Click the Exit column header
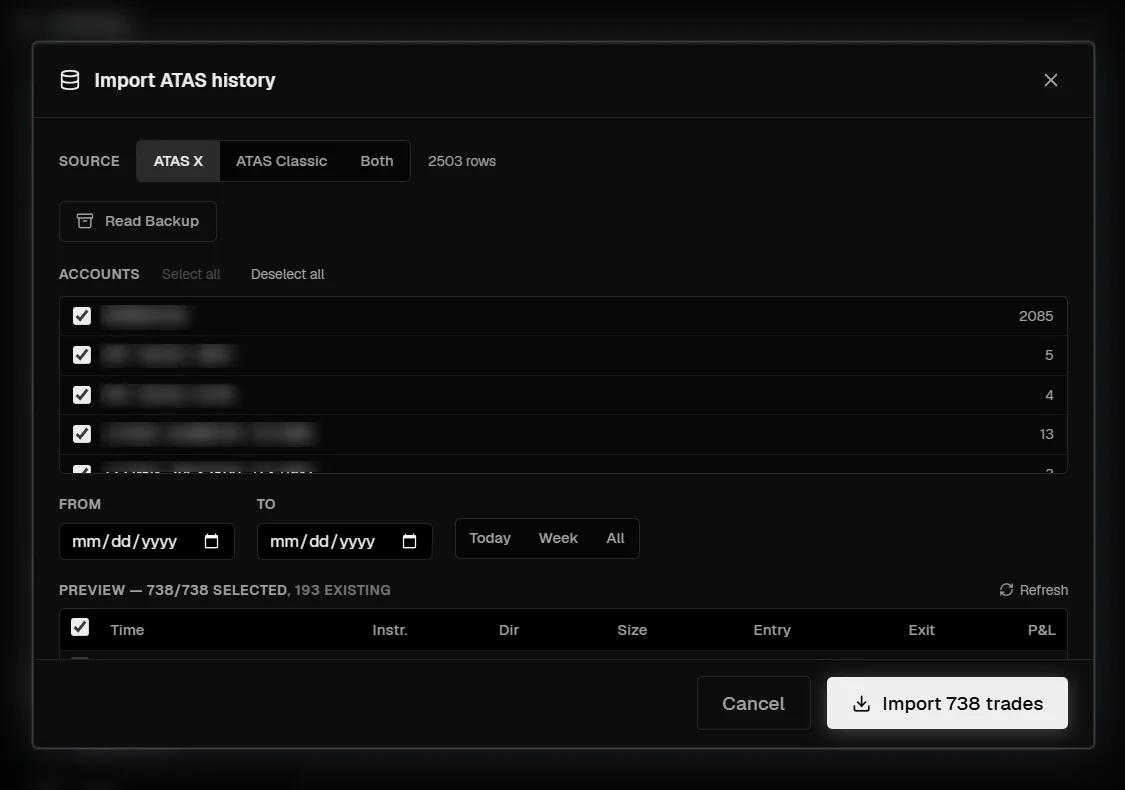This screenshot has width=1125, height=790. [921, 630]
